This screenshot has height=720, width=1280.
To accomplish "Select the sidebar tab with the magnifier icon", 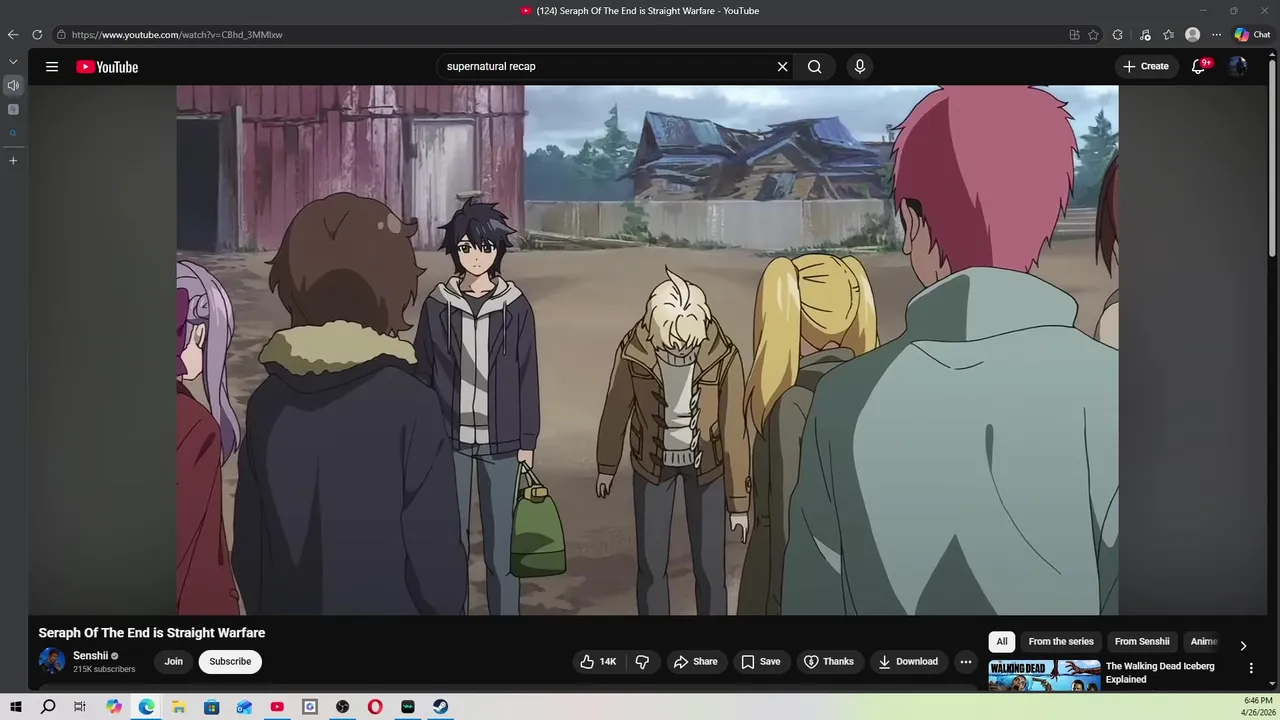I will pyautogui.click(x=13, y=133).
